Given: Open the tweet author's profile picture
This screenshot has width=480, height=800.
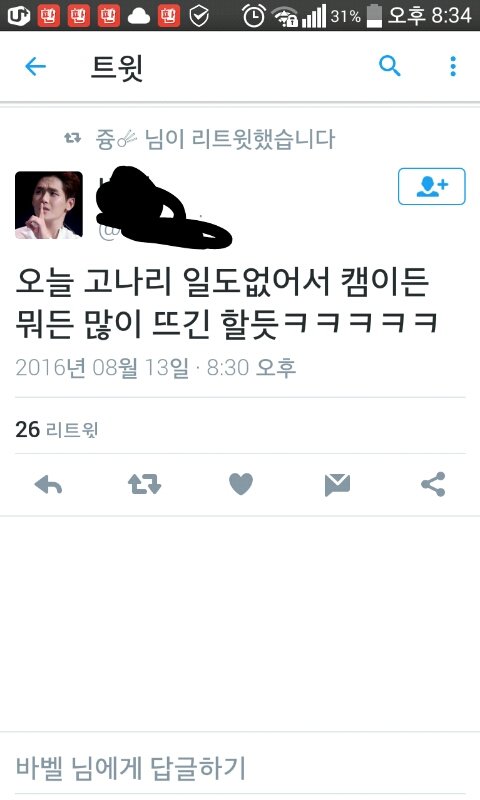Looking at the screenshot, I should click(49, 205).
